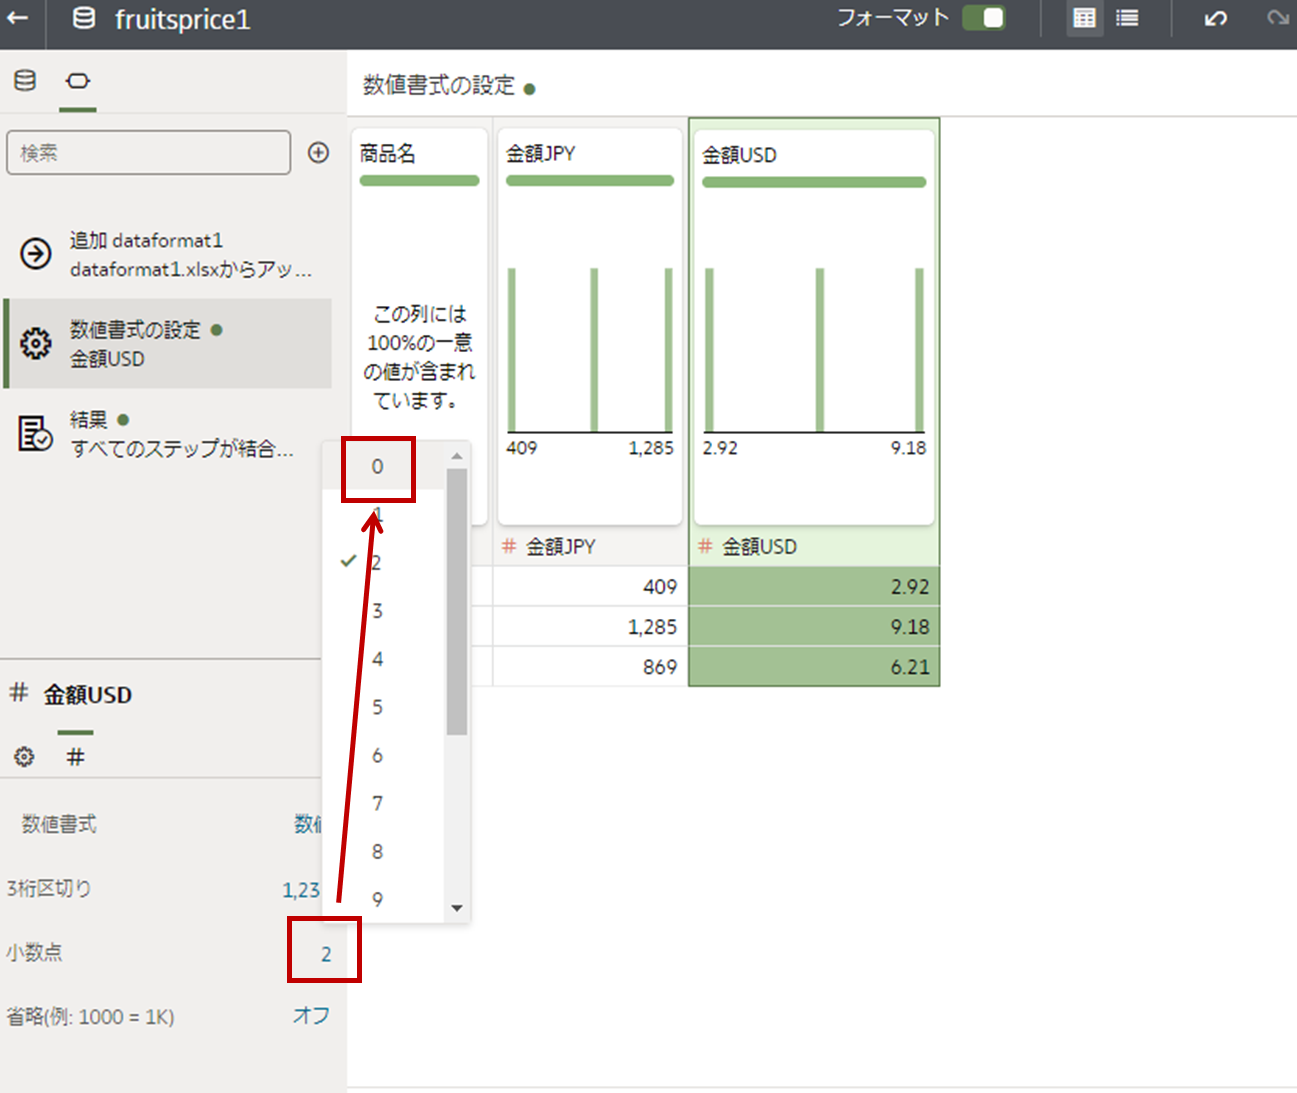Toggle the フォーマット switch
Image resolution: width=1297 pixels, height=1093 pixels.
(x=984, y=18)
